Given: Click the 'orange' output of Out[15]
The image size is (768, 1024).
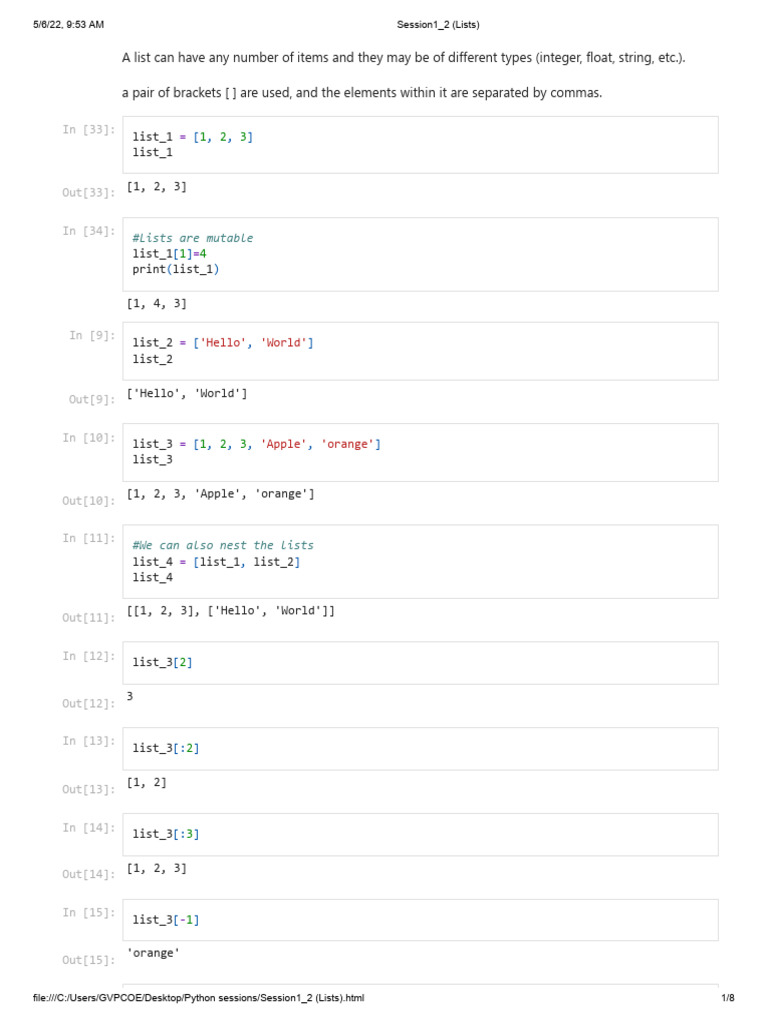Looking at the screenshot, I should click(153, 953).
